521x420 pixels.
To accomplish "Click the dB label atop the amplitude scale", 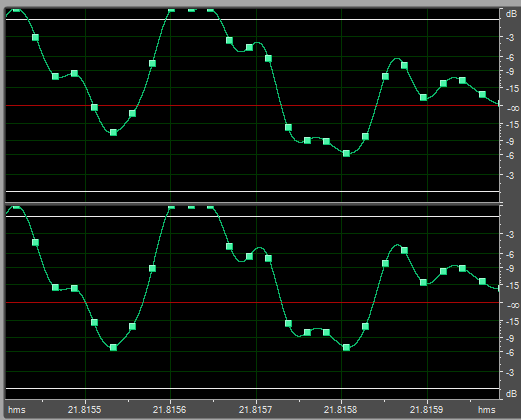I will [511, 14].
